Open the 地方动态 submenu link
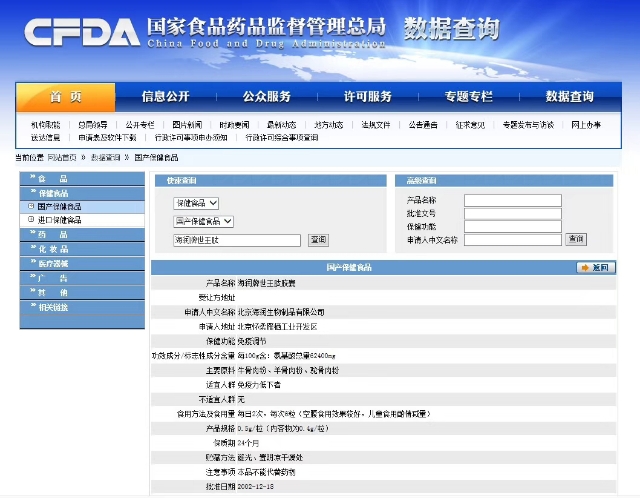 click(329, 125)
